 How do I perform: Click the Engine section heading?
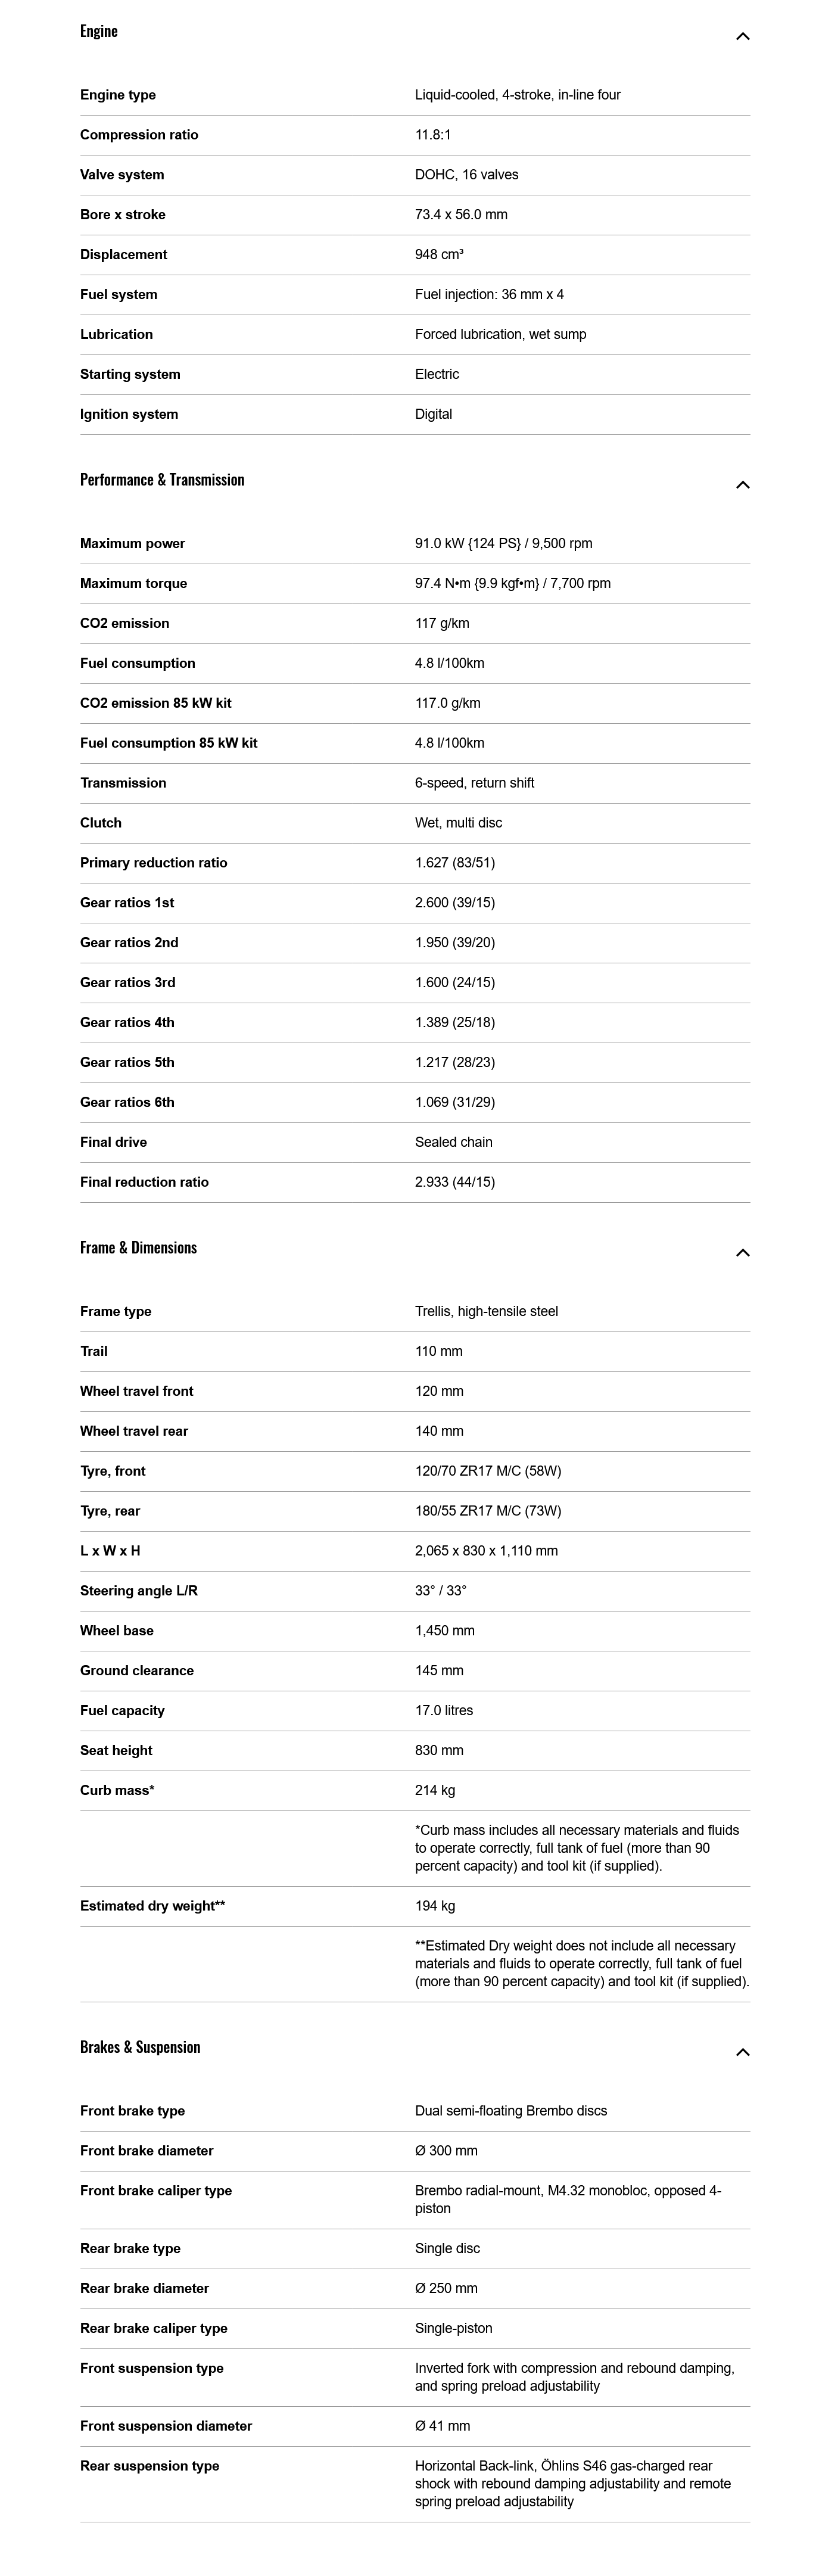click(x=99, y=31)
